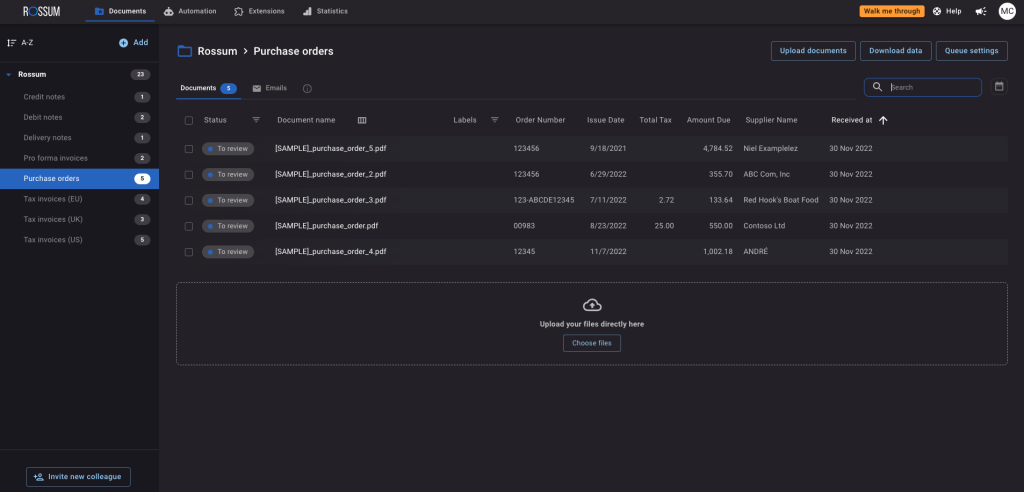The height and width of the screenshot is (492, 1024).
Task: Select all documents checkbox in header
Action: (x=189, y=120)
